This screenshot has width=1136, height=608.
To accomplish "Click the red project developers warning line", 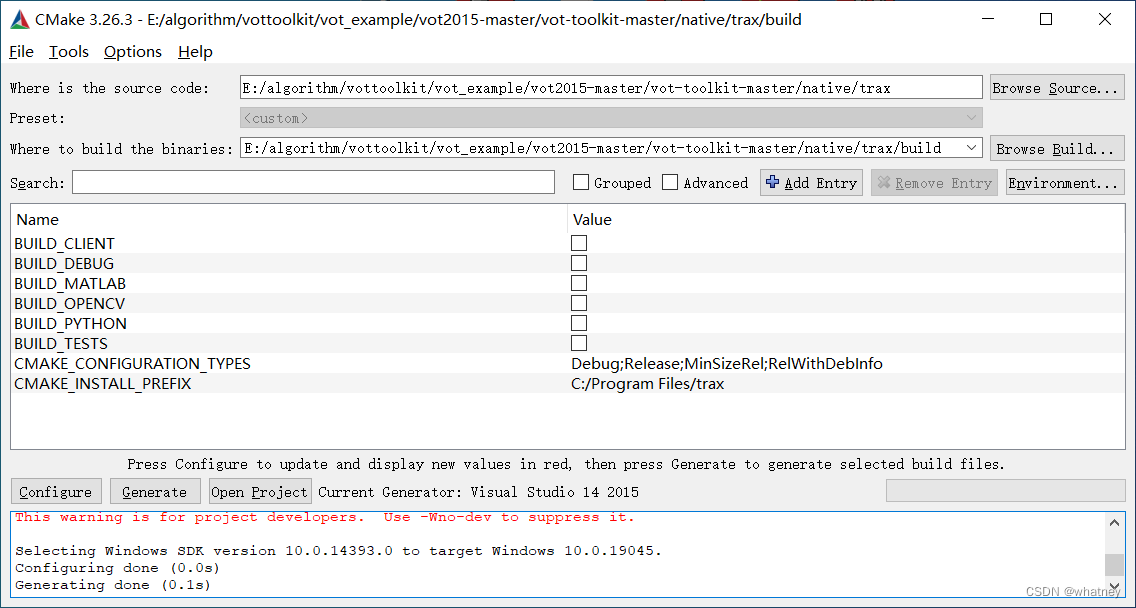I will pyautogui.click(x=325, y=517).
